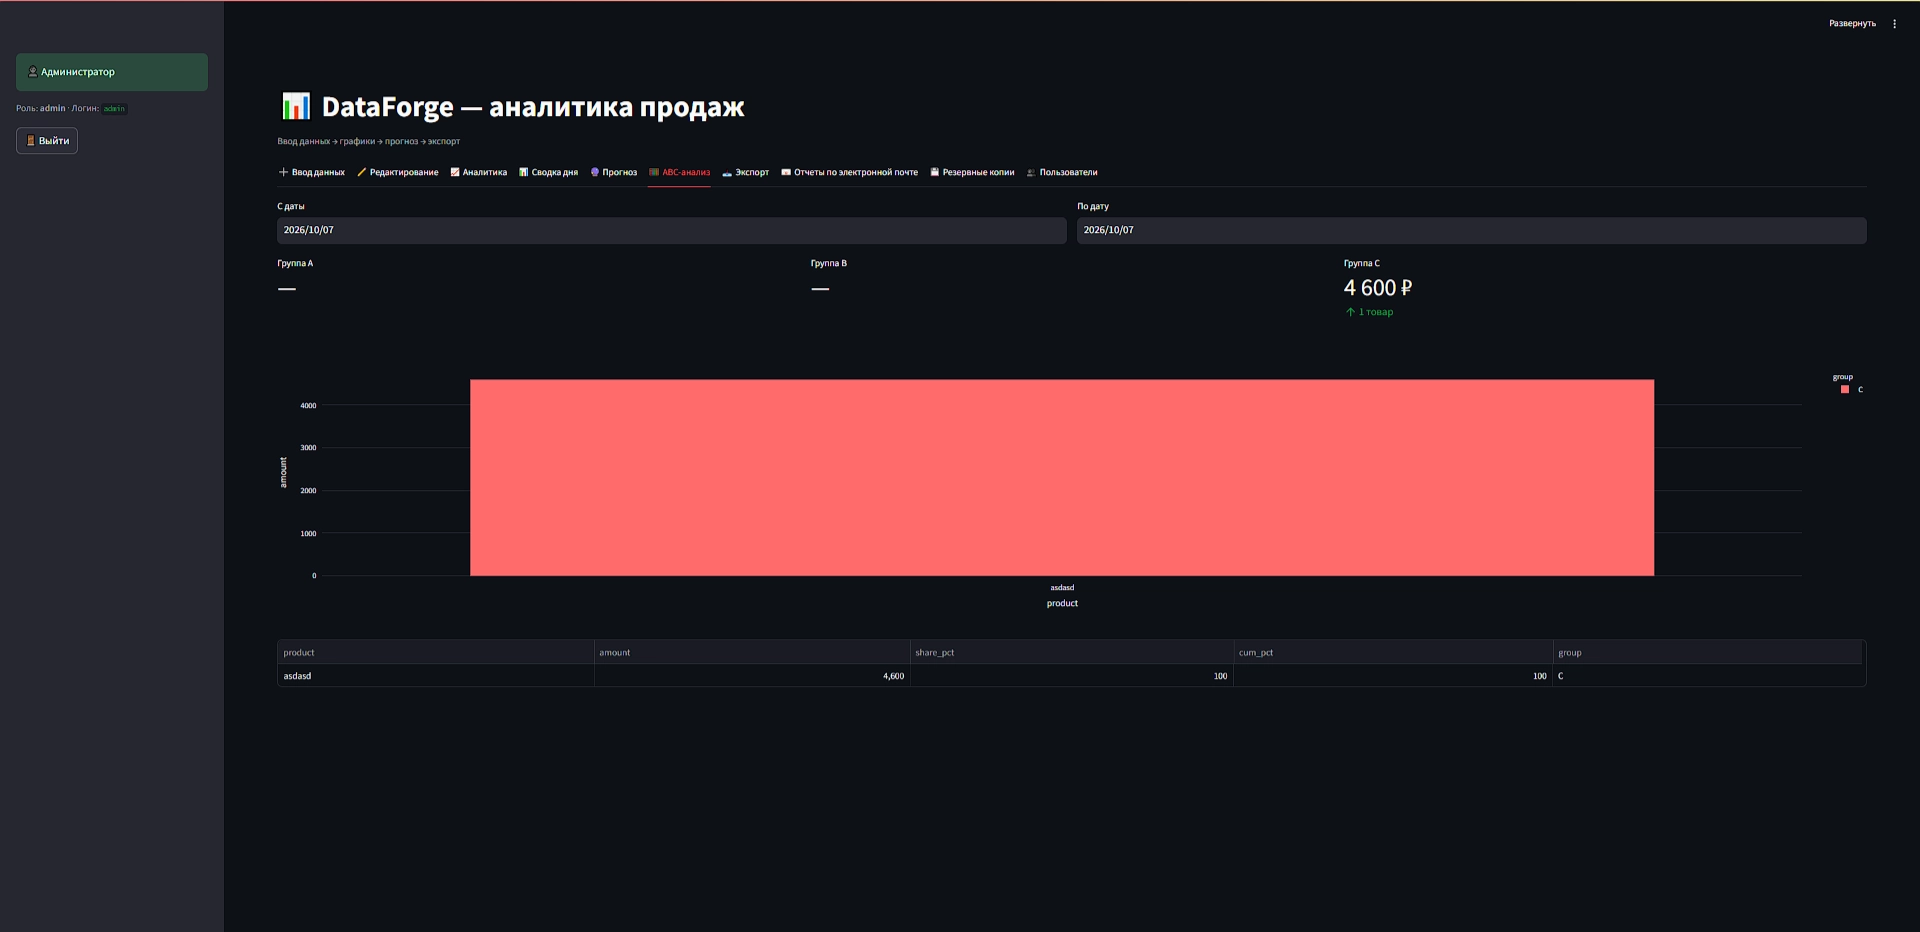This screenshot has height=932, width=1920.
Task: Click the 4 600 ₽ Группа C value
Action: point(1378,288)
